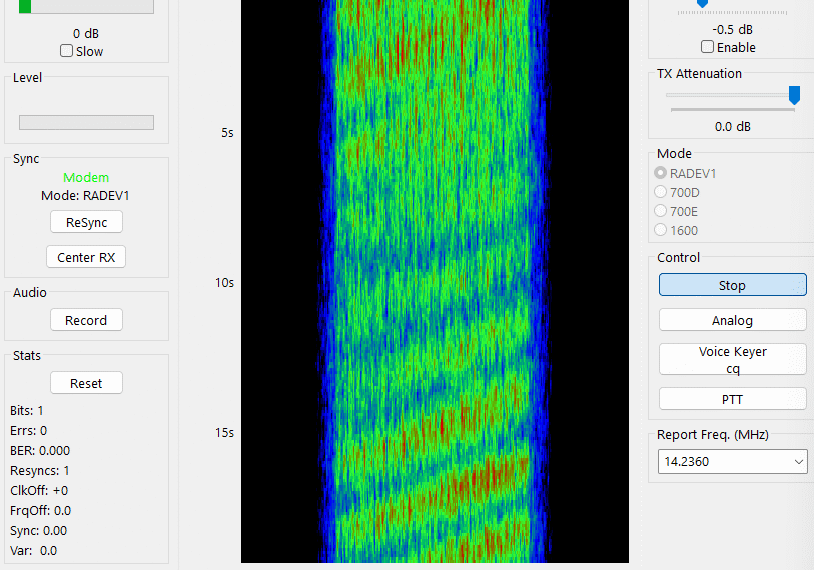Click the waterfall spectrum display
The height and width of the screenshot is (570, 814).
pyautogui.click(x=435, y=281)
